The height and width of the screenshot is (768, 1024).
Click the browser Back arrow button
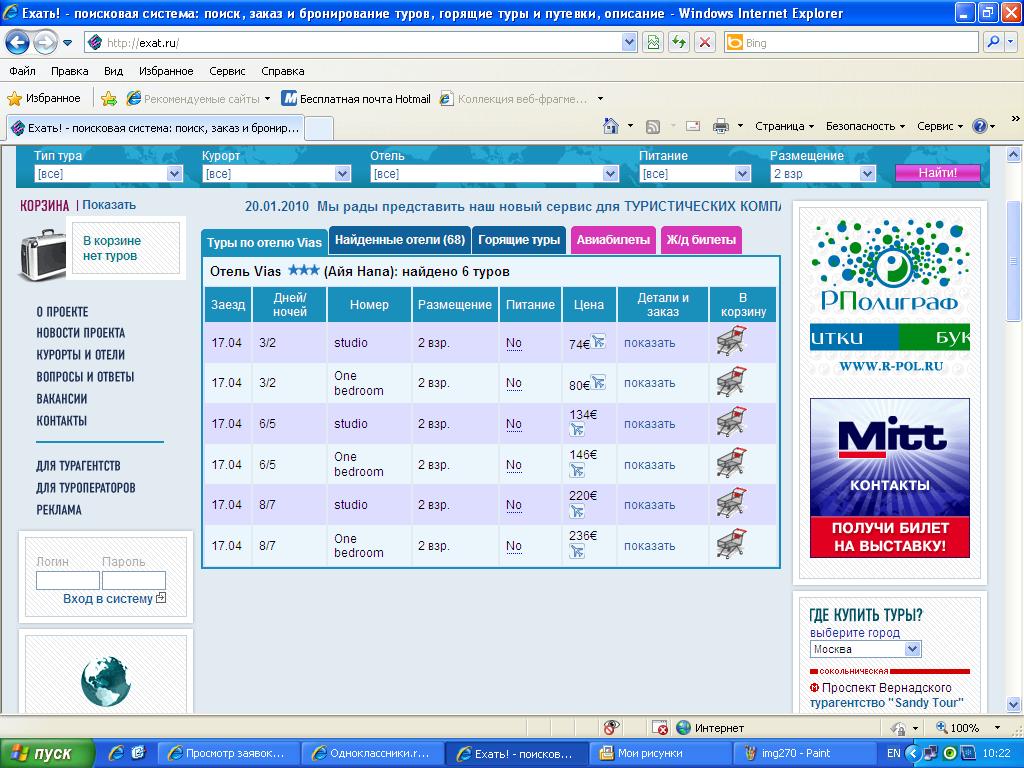[17, 43]
